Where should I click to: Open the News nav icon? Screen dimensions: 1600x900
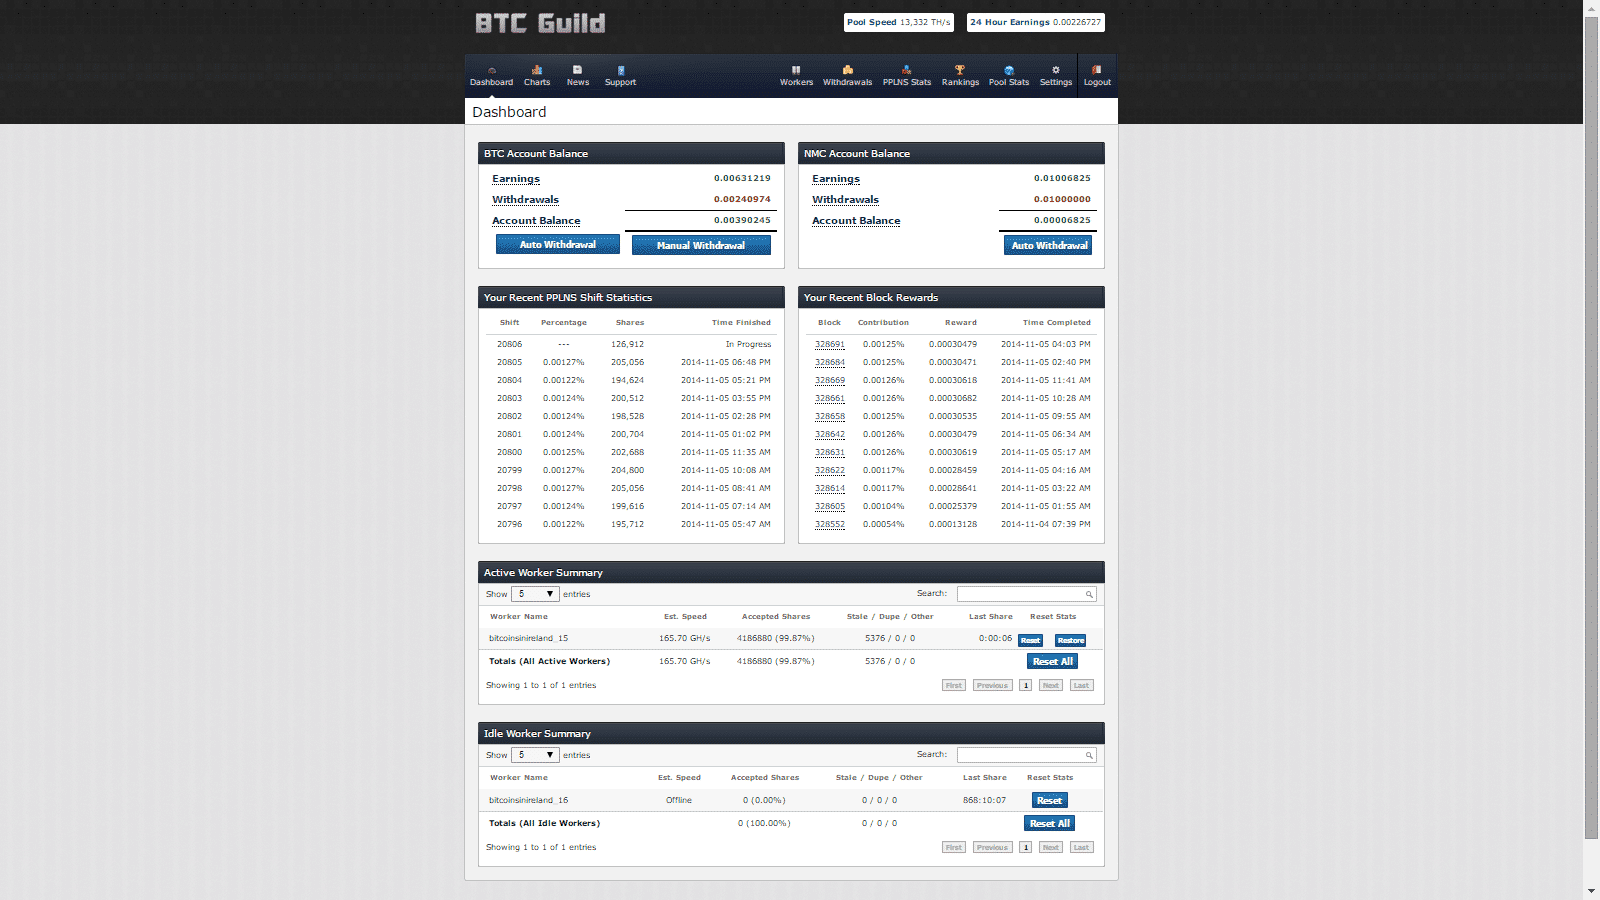[x=577, y=70]
